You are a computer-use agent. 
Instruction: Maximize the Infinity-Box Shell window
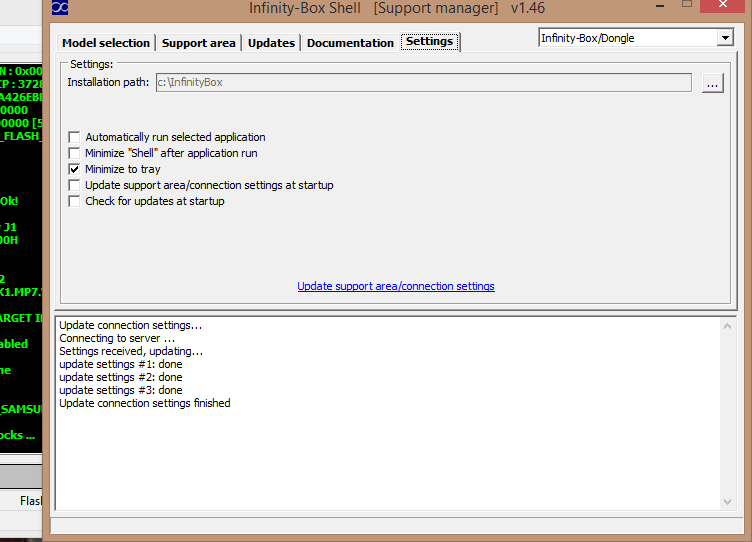click(x=687, y=5)
